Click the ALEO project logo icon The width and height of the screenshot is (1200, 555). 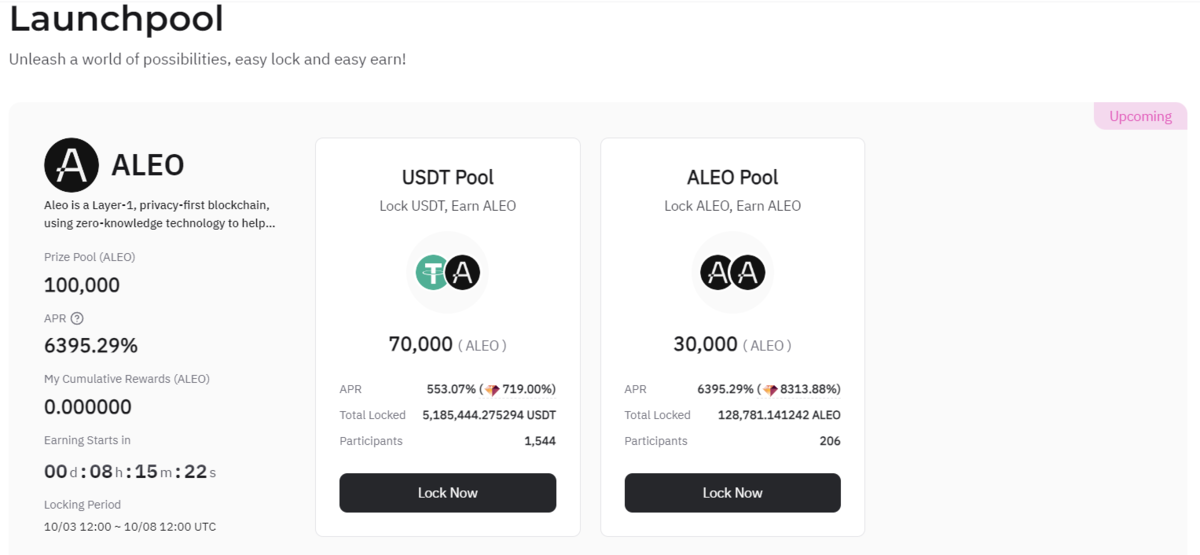[72, 165]
